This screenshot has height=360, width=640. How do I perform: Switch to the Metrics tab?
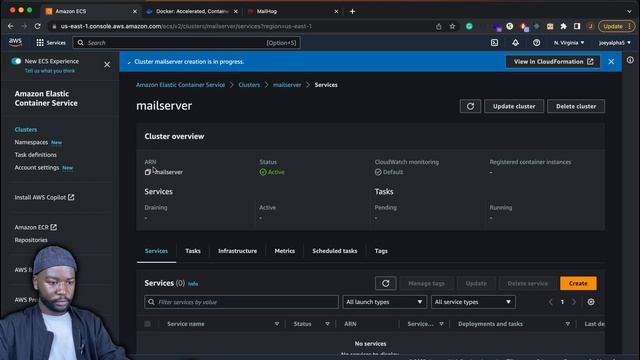(284, 251)
